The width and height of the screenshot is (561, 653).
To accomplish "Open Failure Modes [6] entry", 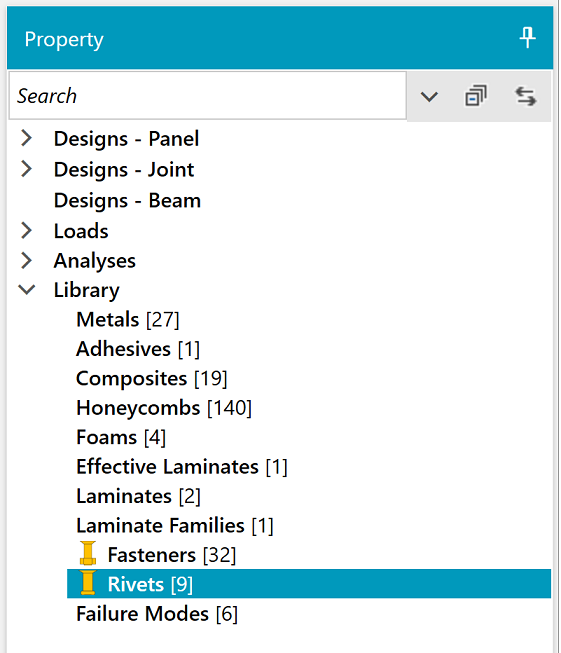I will pos(157,614).
